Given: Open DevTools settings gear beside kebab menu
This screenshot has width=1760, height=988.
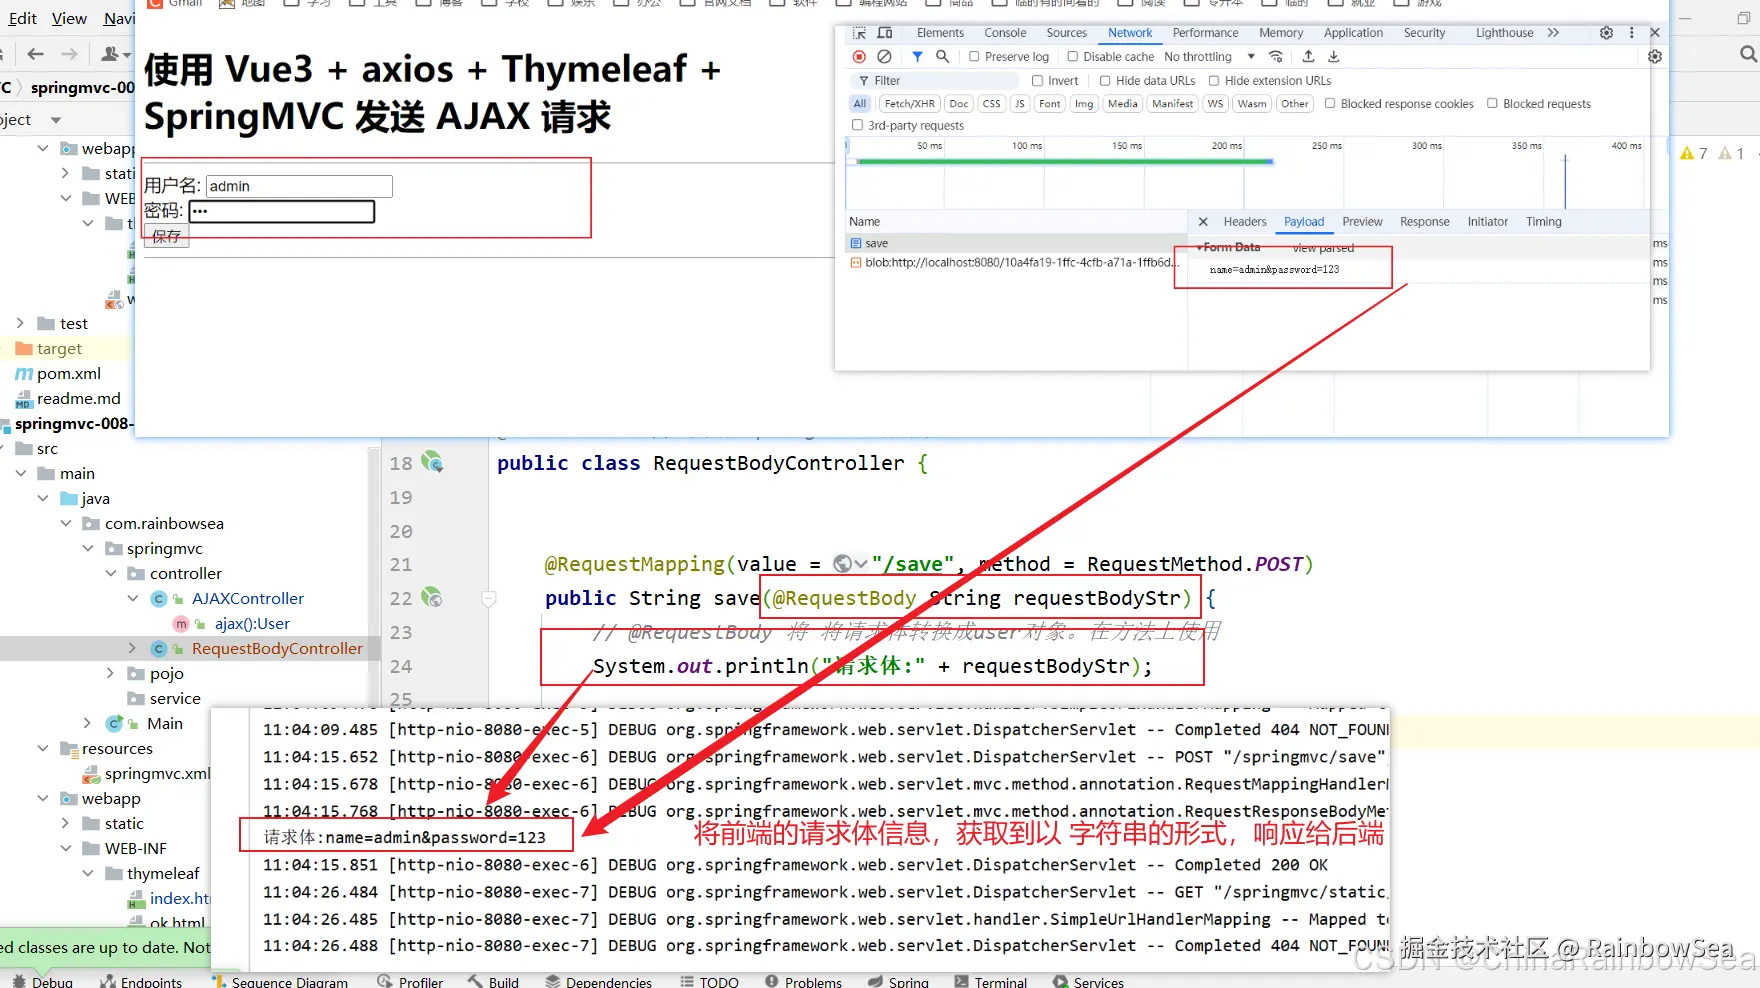Looking at the screenshot, I should point(1606,33).
